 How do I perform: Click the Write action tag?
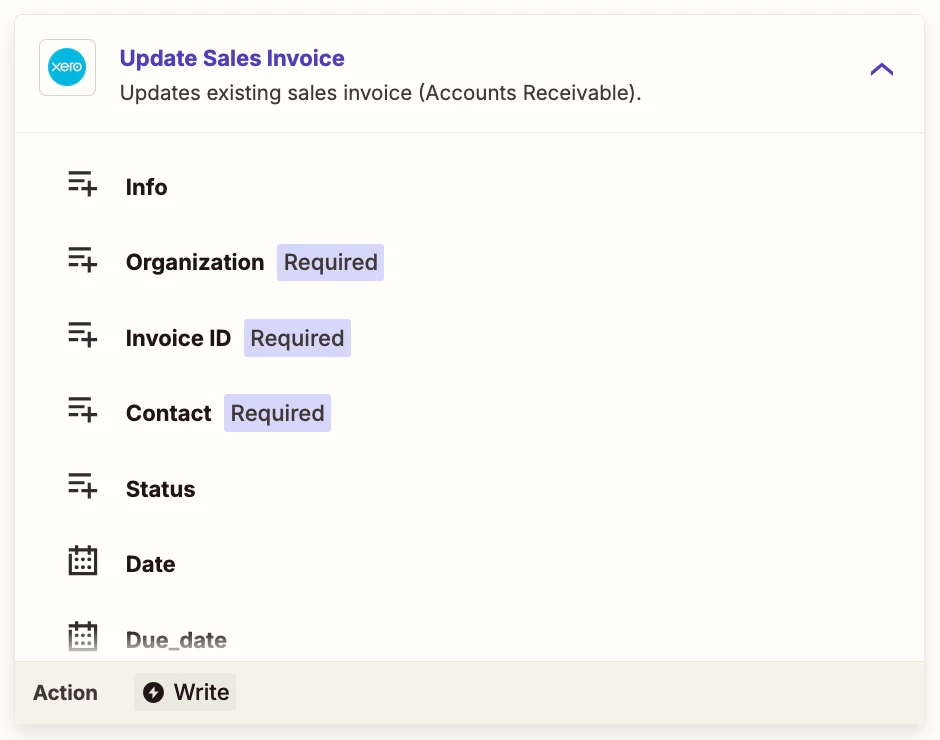185,693
